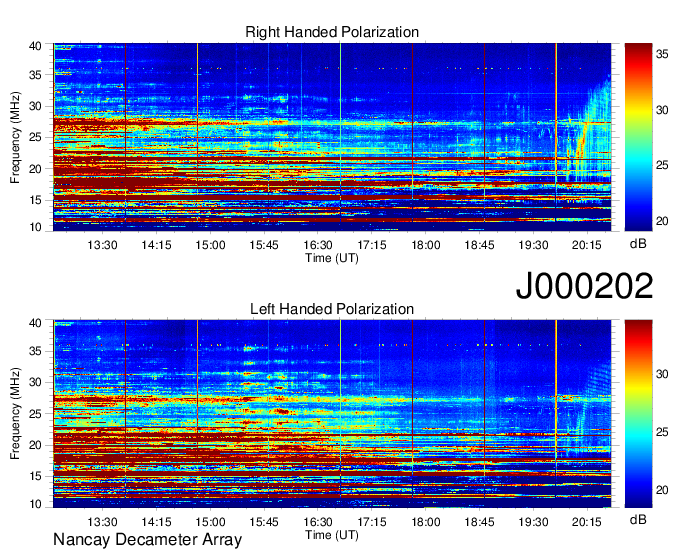This screenshot has width=680, height=552.
Task: Click the 19:30 time tick of Right Handed plot
Action: pyautogui.click(x=533, y=245)
